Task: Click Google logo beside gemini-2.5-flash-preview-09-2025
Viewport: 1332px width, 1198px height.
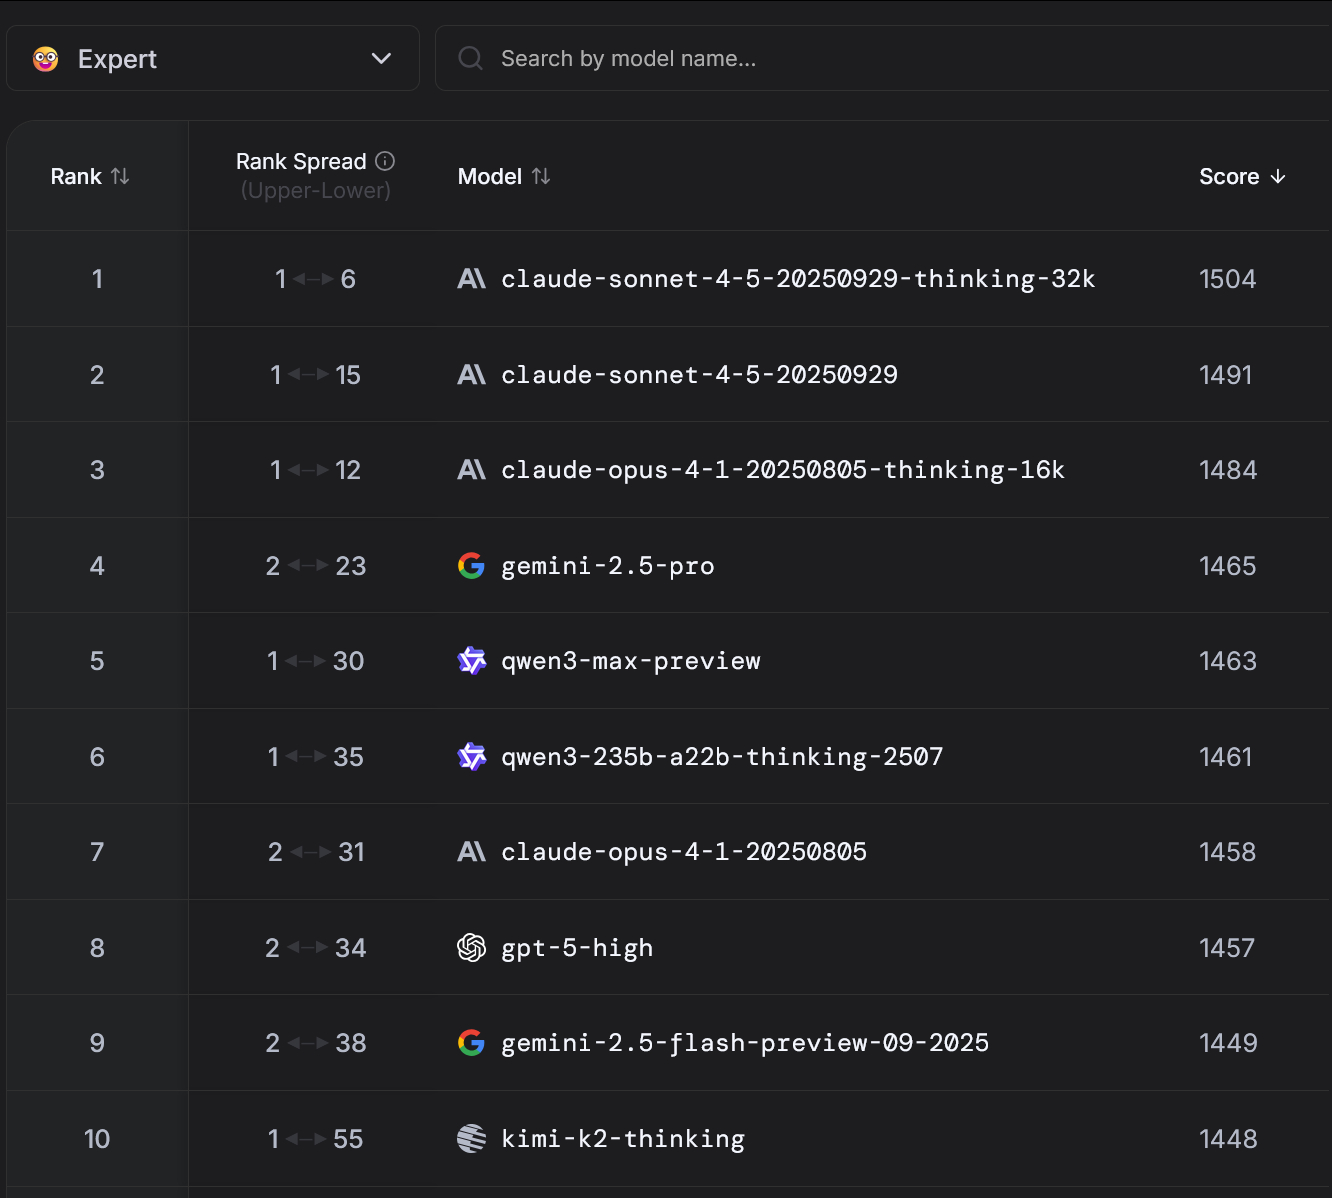Action: 471,1043
